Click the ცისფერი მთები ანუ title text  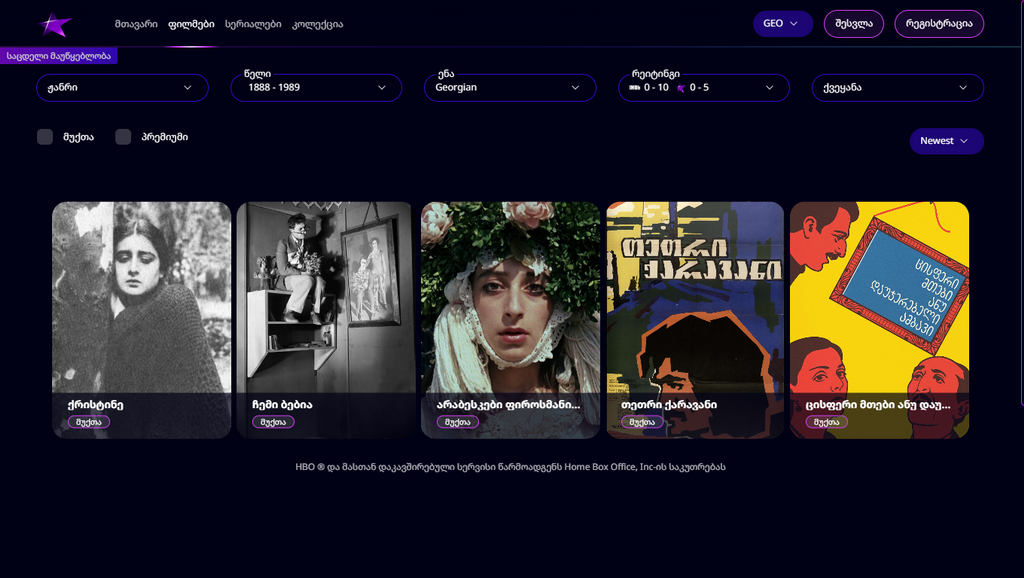pyautogui.click(x=878, y=405)
